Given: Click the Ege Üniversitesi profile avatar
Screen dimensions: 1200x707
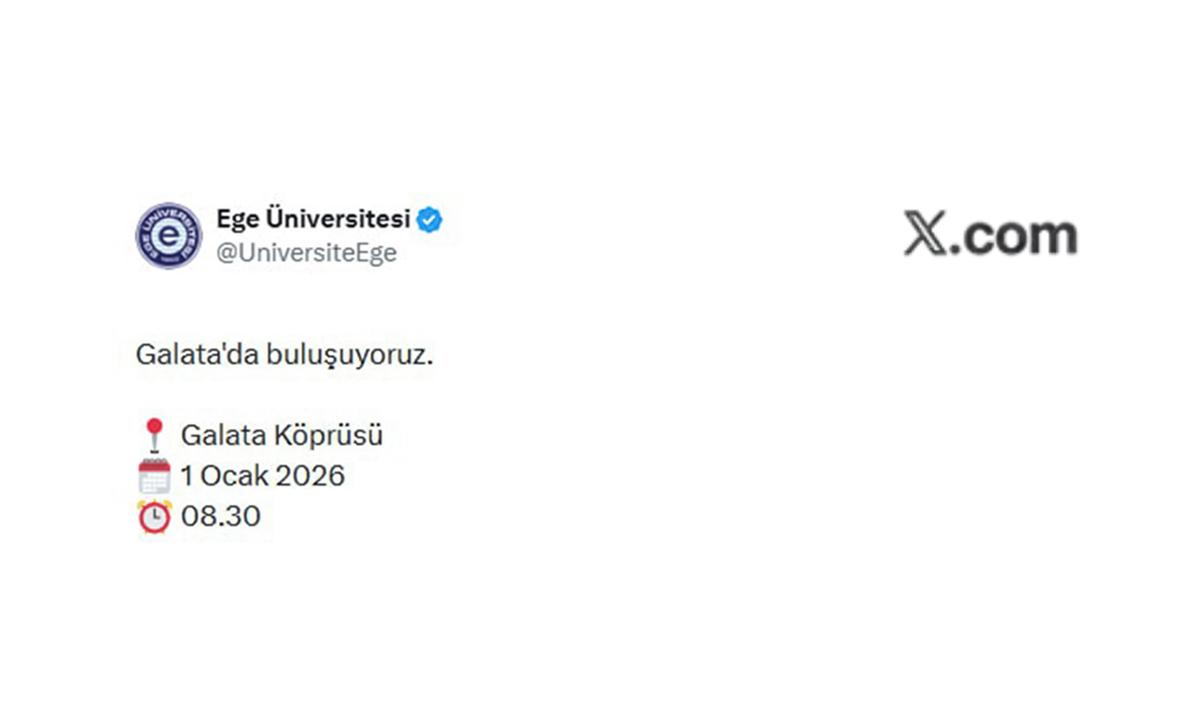Looking at the screenshot, I should tap(168, 236).
